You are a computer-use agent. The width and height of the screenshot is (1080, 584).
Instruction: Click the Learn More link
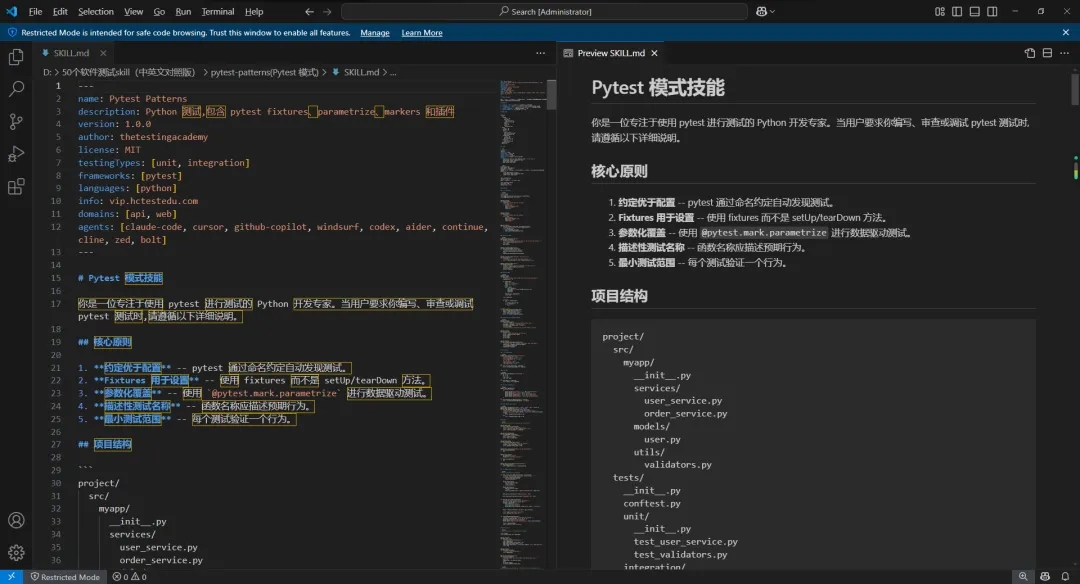pos(422,32)
